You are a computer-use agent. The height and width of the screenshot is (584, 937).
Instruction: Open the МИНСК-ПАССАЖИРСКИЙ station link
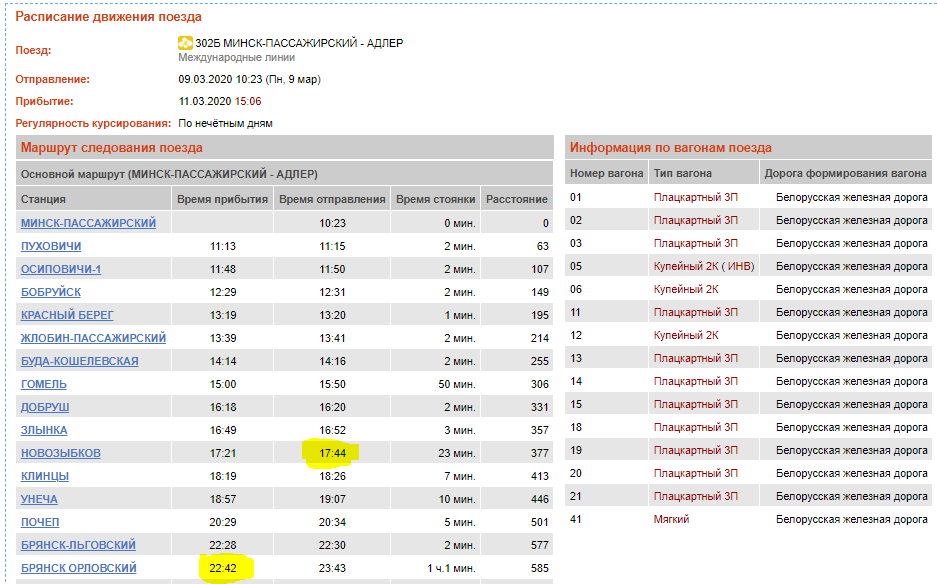[88, 223]
